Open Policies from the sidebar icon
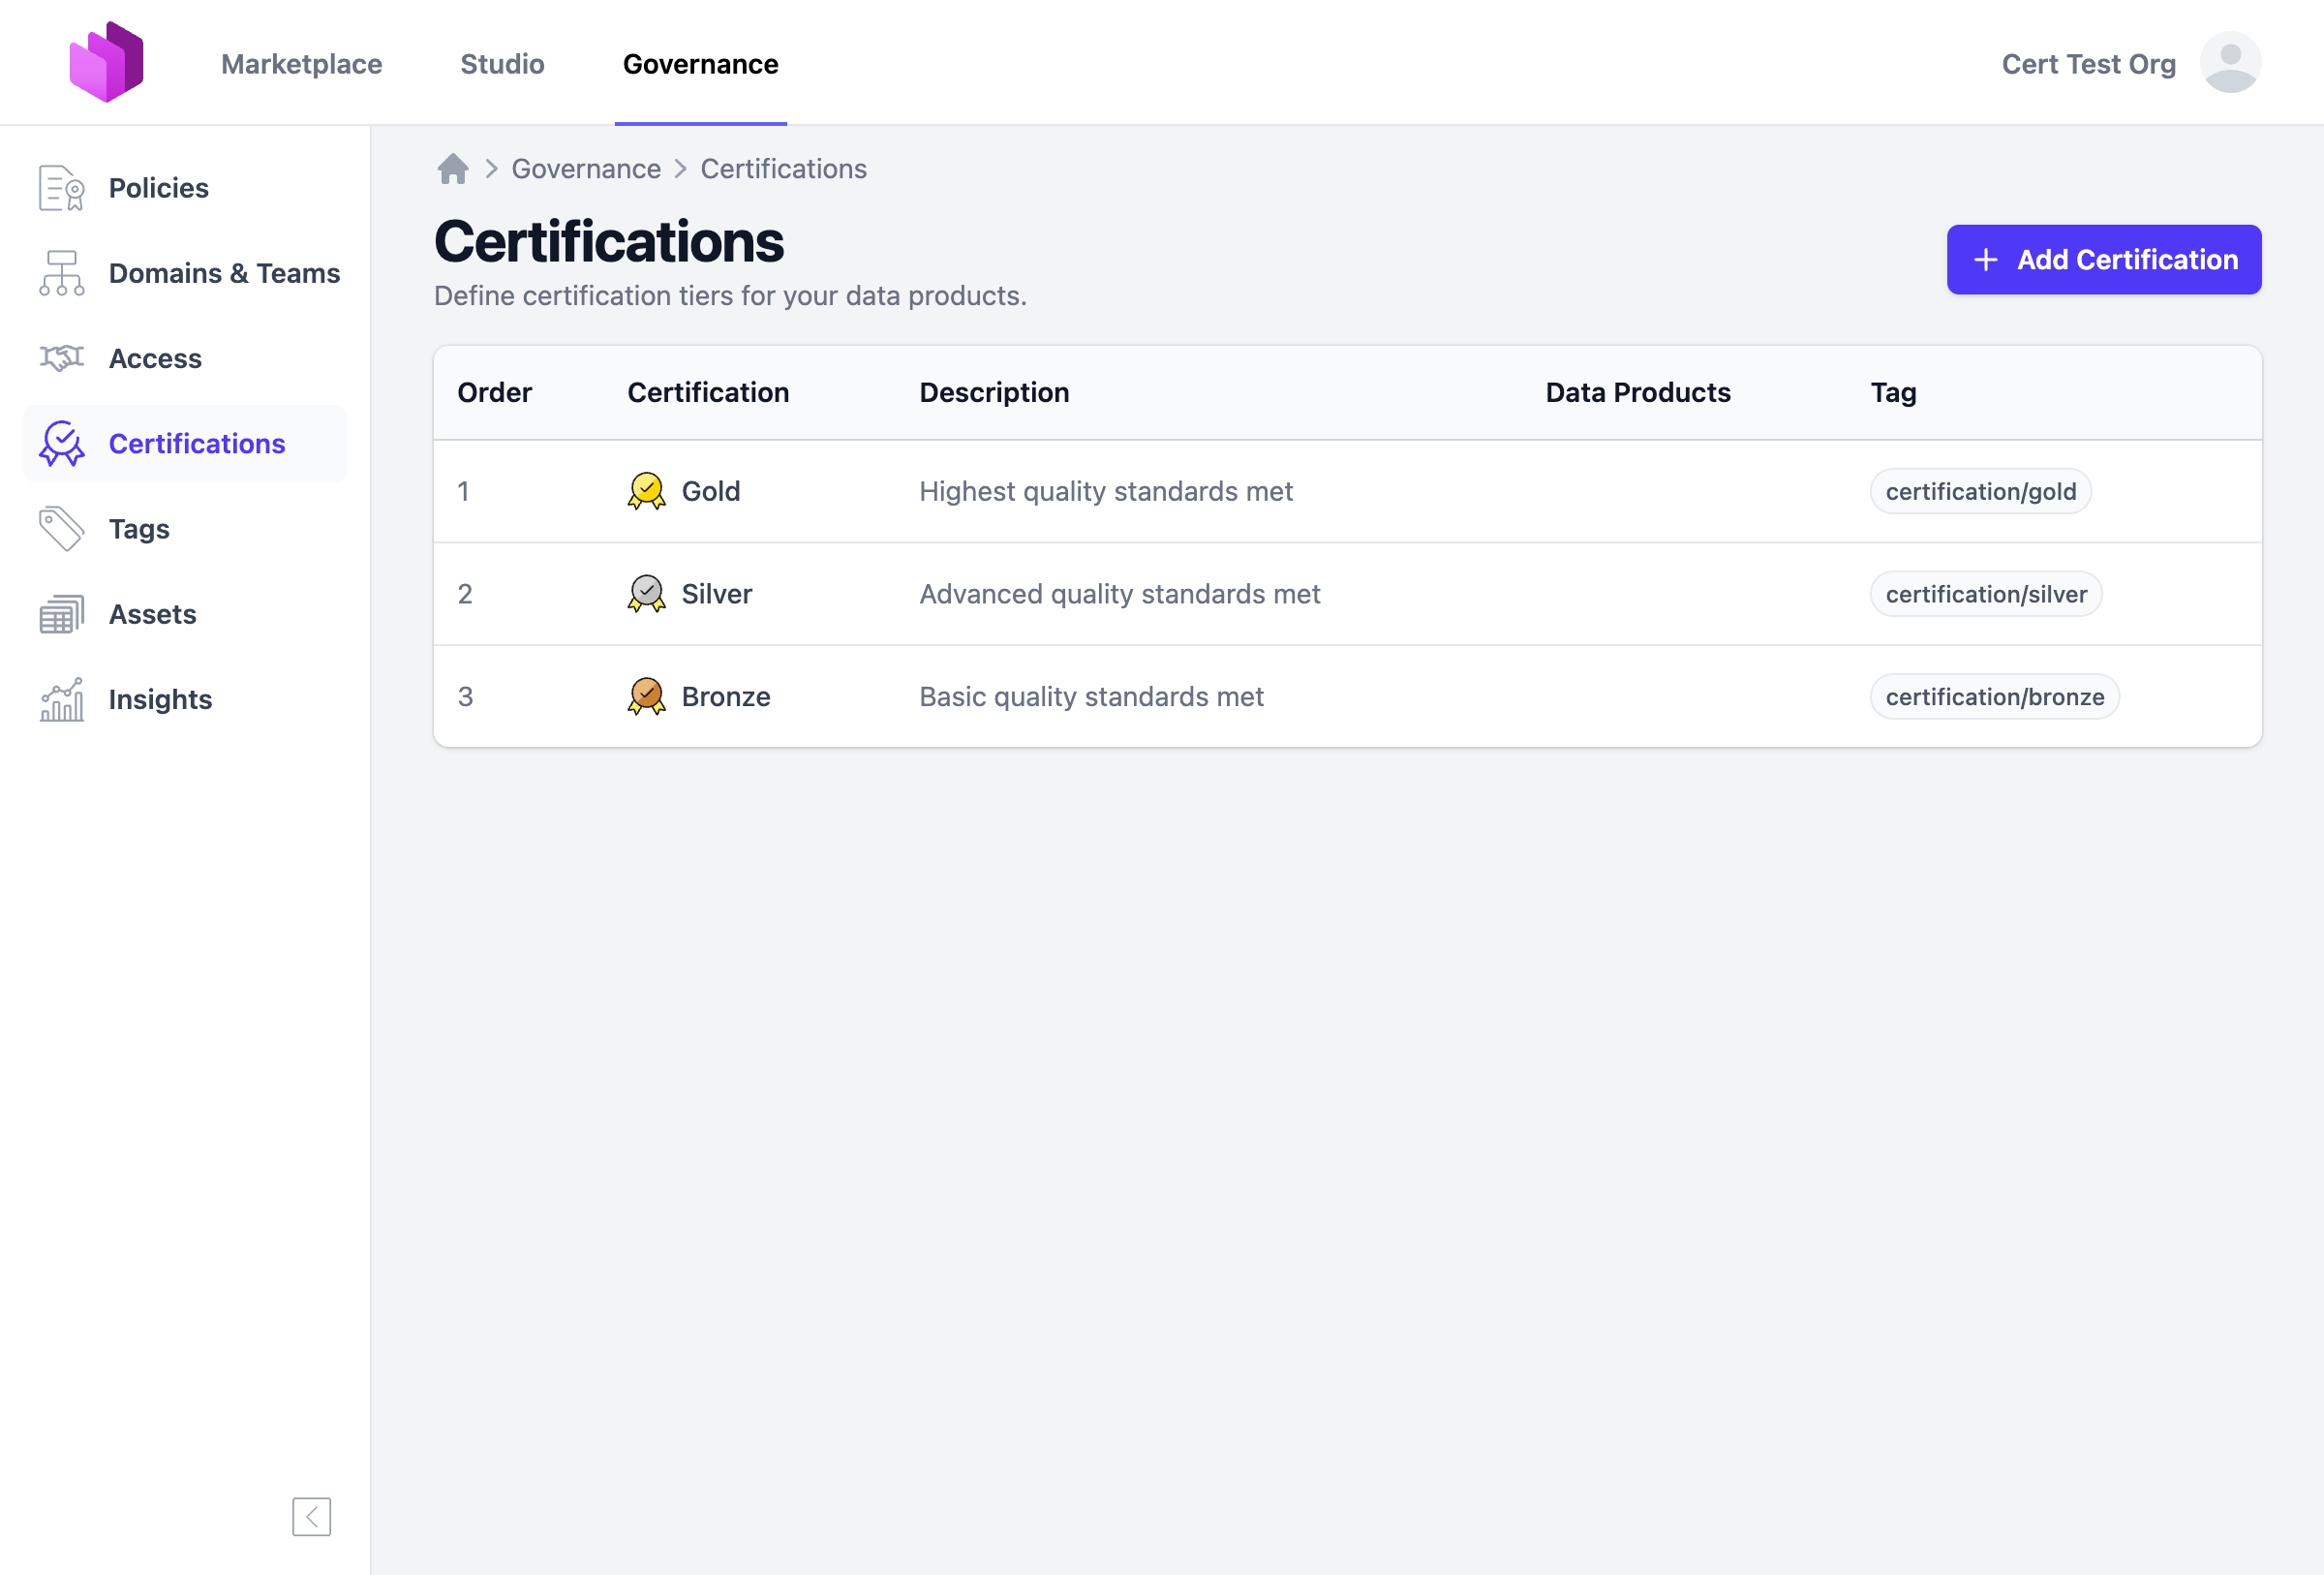Viewport: 2324px width, 1575px height. (60, 187)
